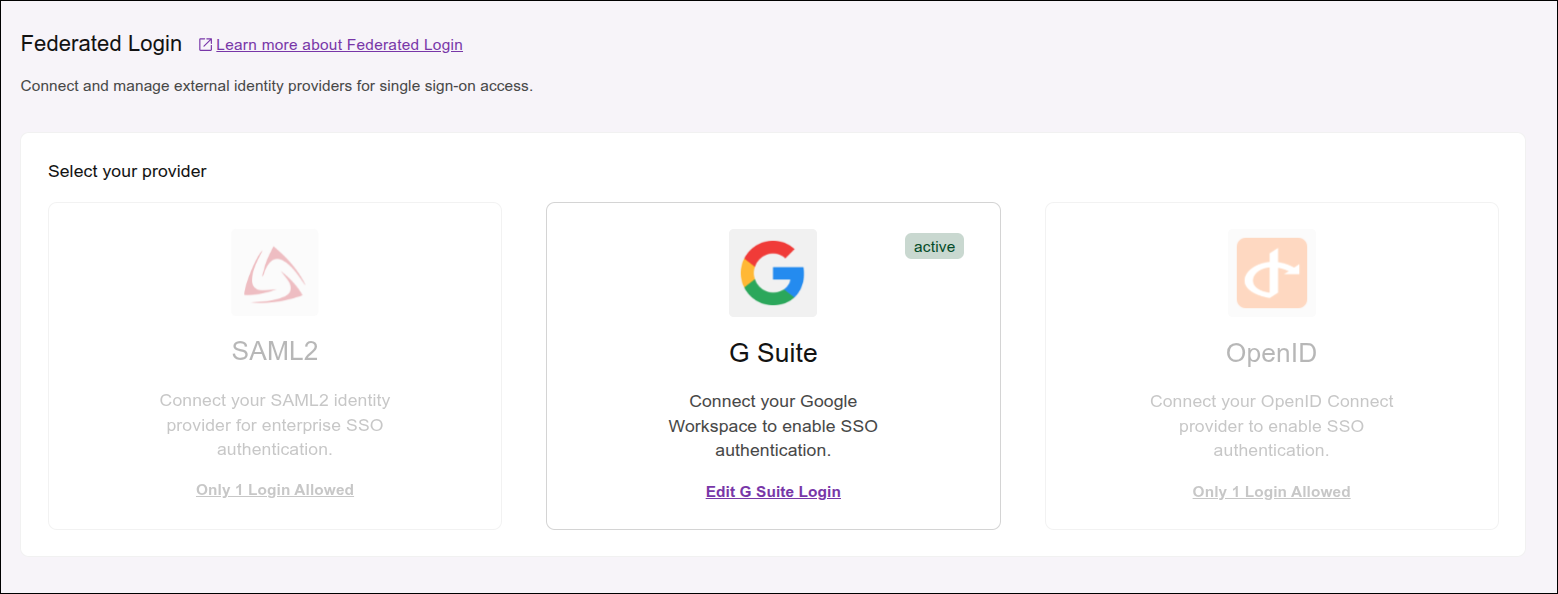Select the pink SAML2 triangle emblem
Viewport: 1558px width, 594px height.
pyautogui.click(x=274, y=272)
